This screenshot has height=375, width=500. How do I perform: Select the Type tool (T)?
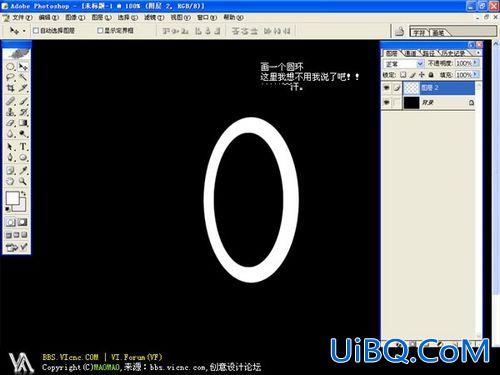tap(23, 146)
